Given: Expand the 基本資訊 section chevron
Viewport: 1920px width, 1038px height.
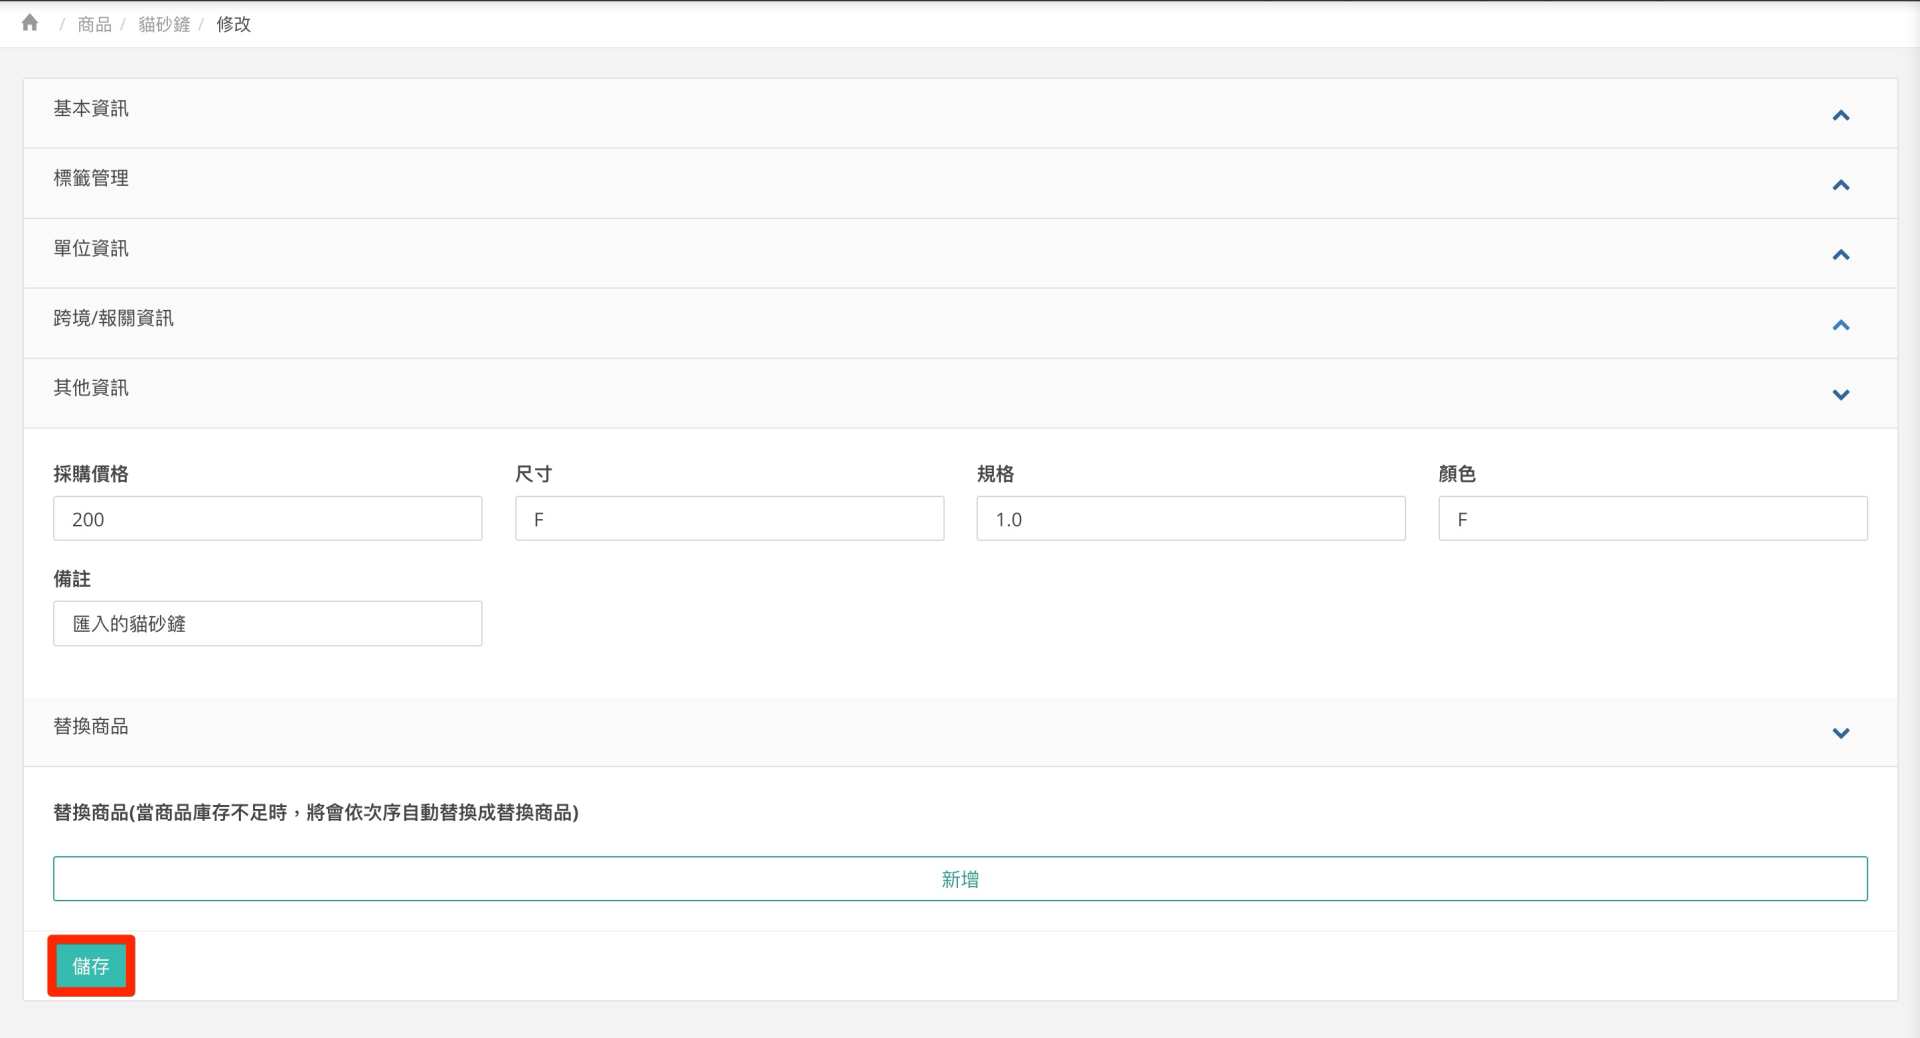Looking at the screenshot, I should (1840, 116).
